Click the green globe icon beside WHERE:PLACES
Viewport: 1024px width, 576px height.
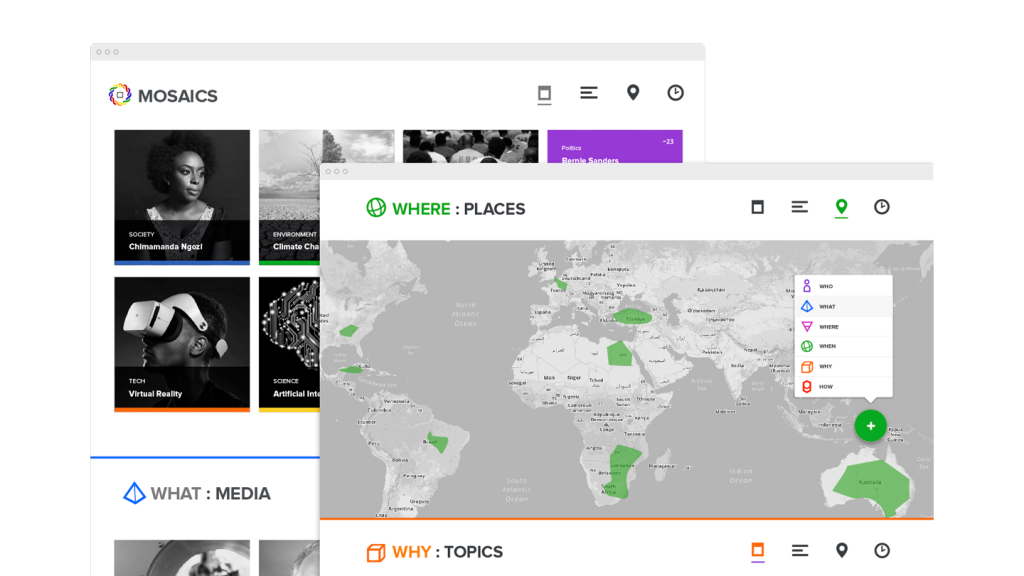tap(376, 208)
